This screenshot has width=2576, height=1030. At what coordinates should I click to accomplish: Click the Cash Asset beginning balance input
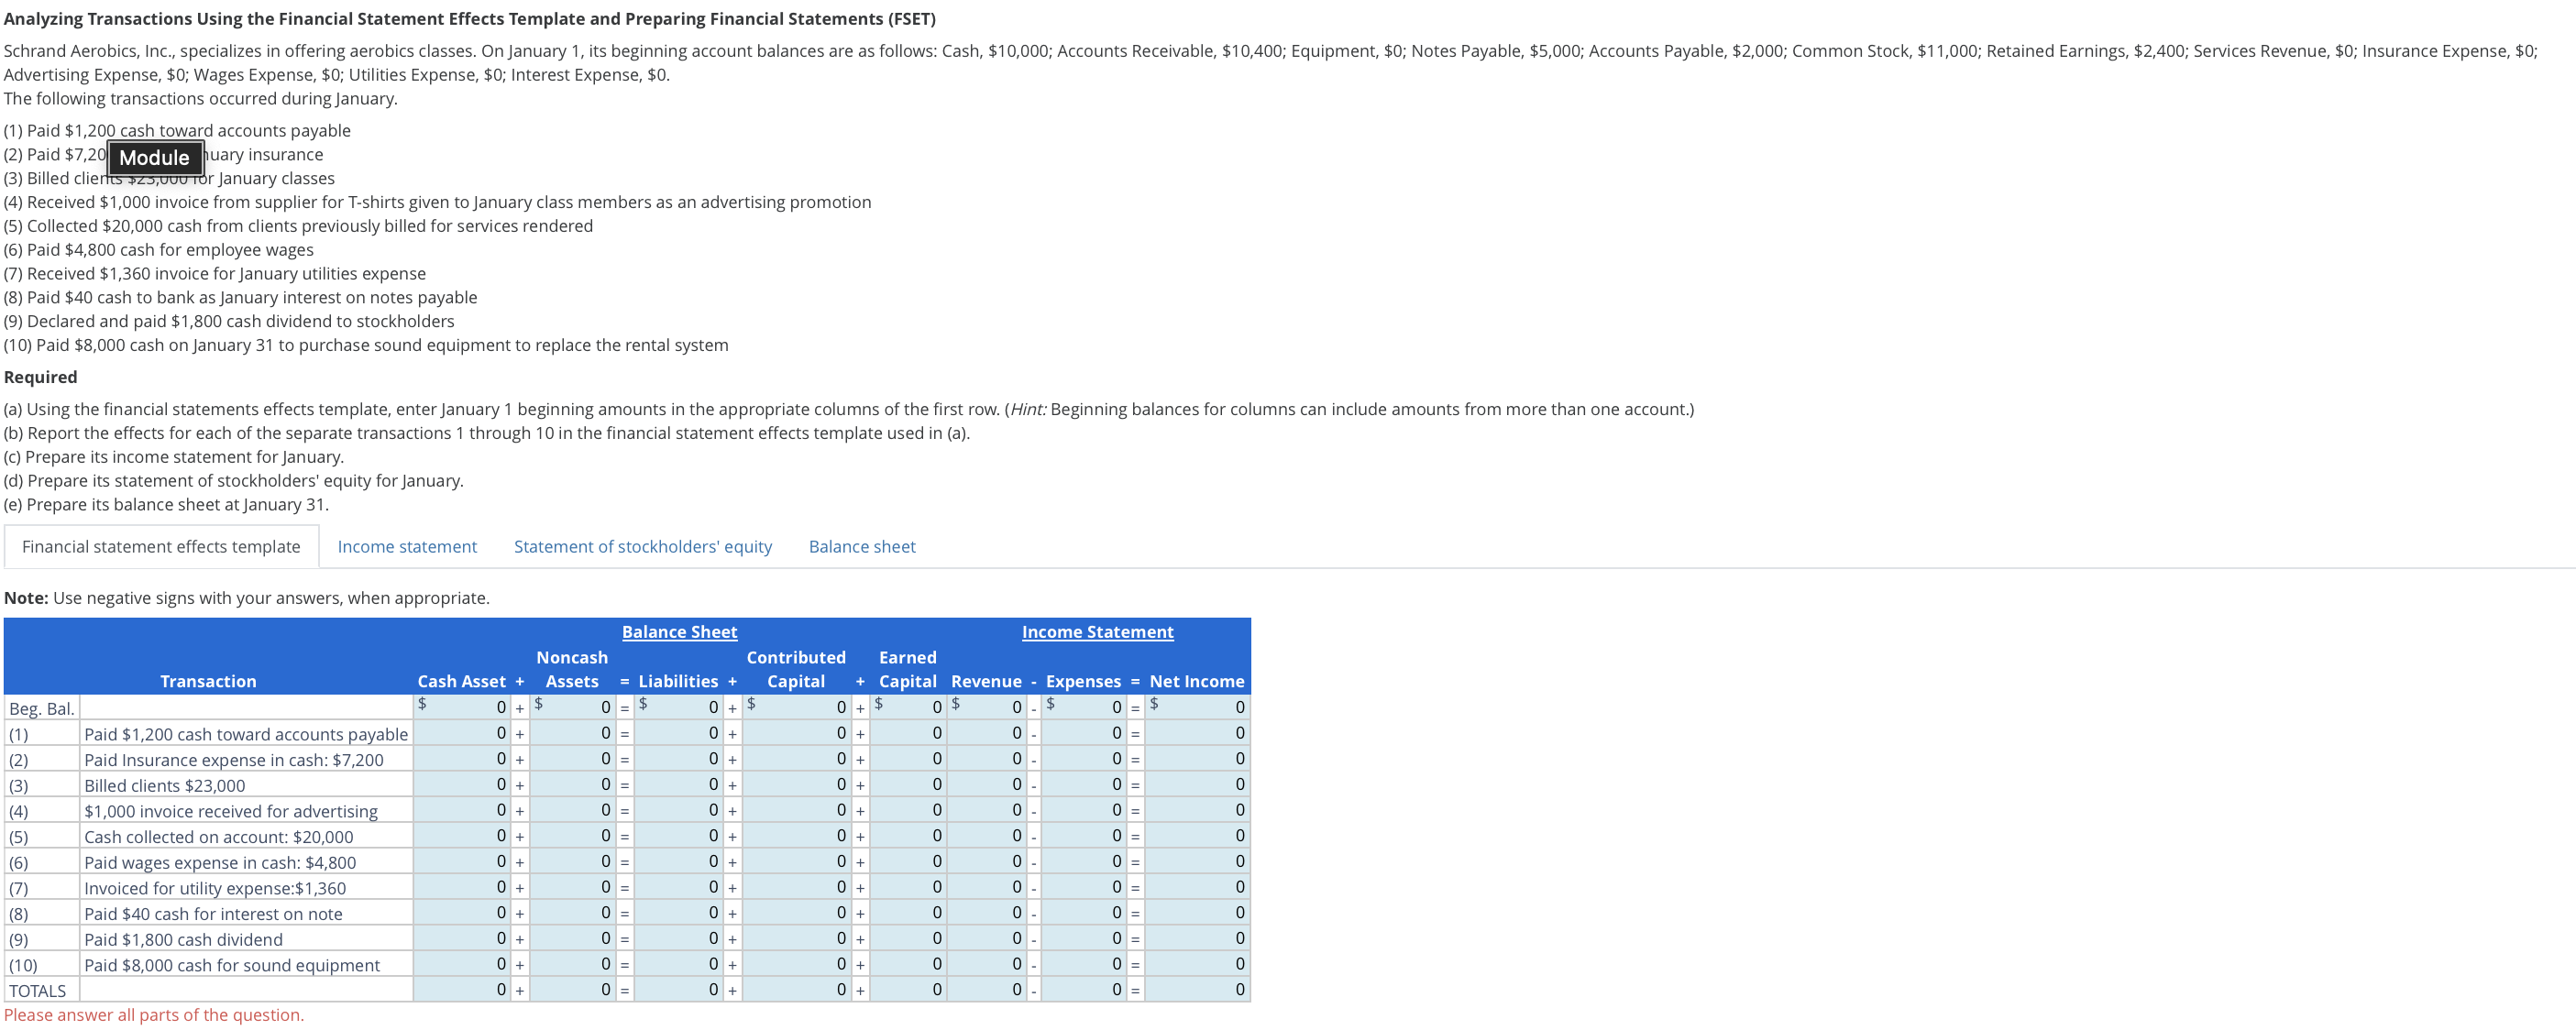tap(462, 707)
